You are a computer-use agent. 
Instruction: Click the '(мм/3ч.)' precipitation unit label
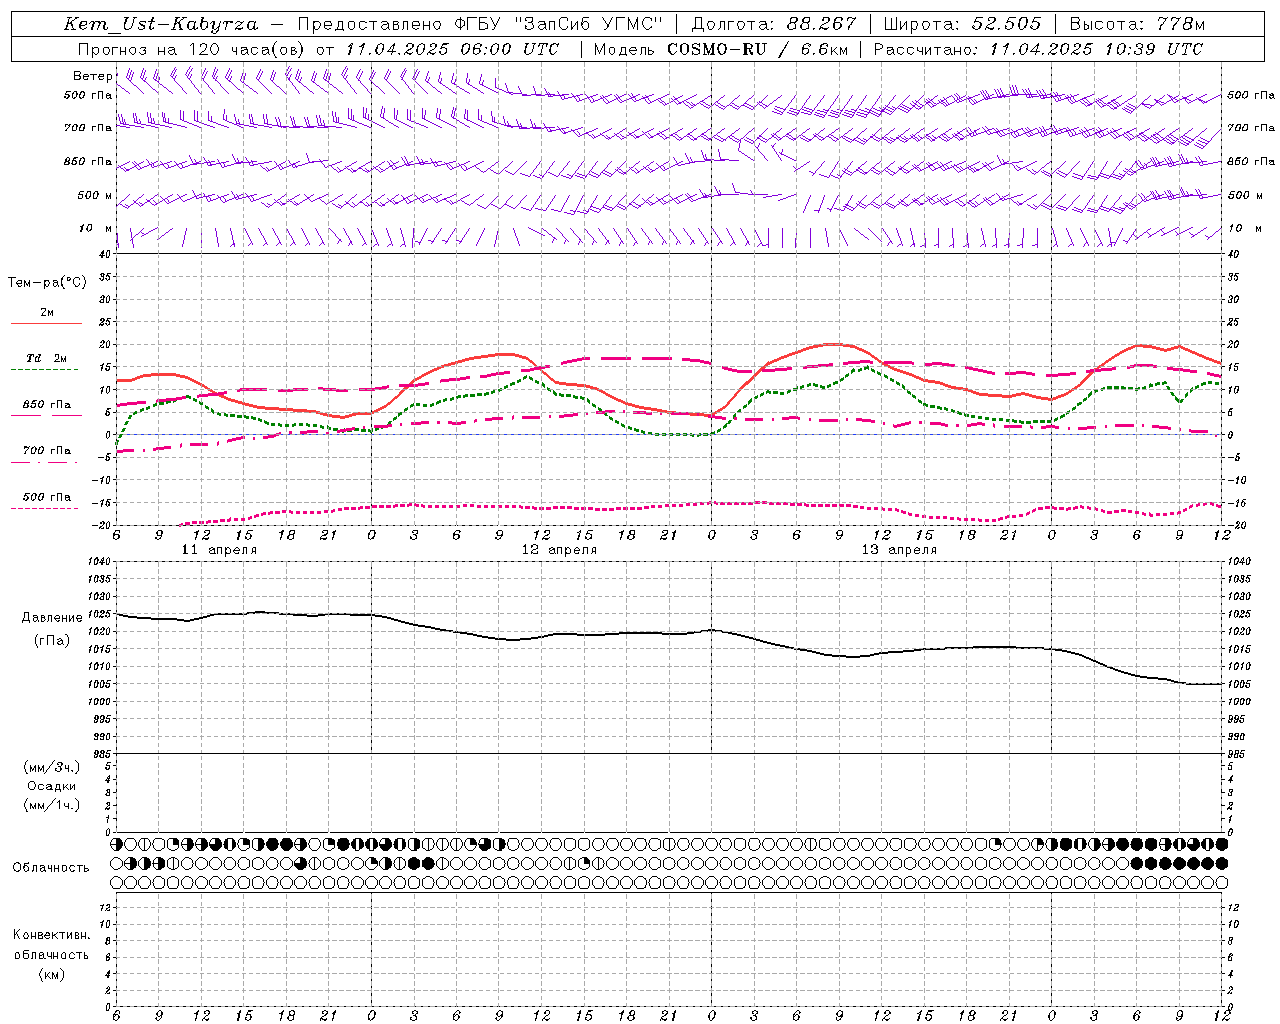click(51, 767)
